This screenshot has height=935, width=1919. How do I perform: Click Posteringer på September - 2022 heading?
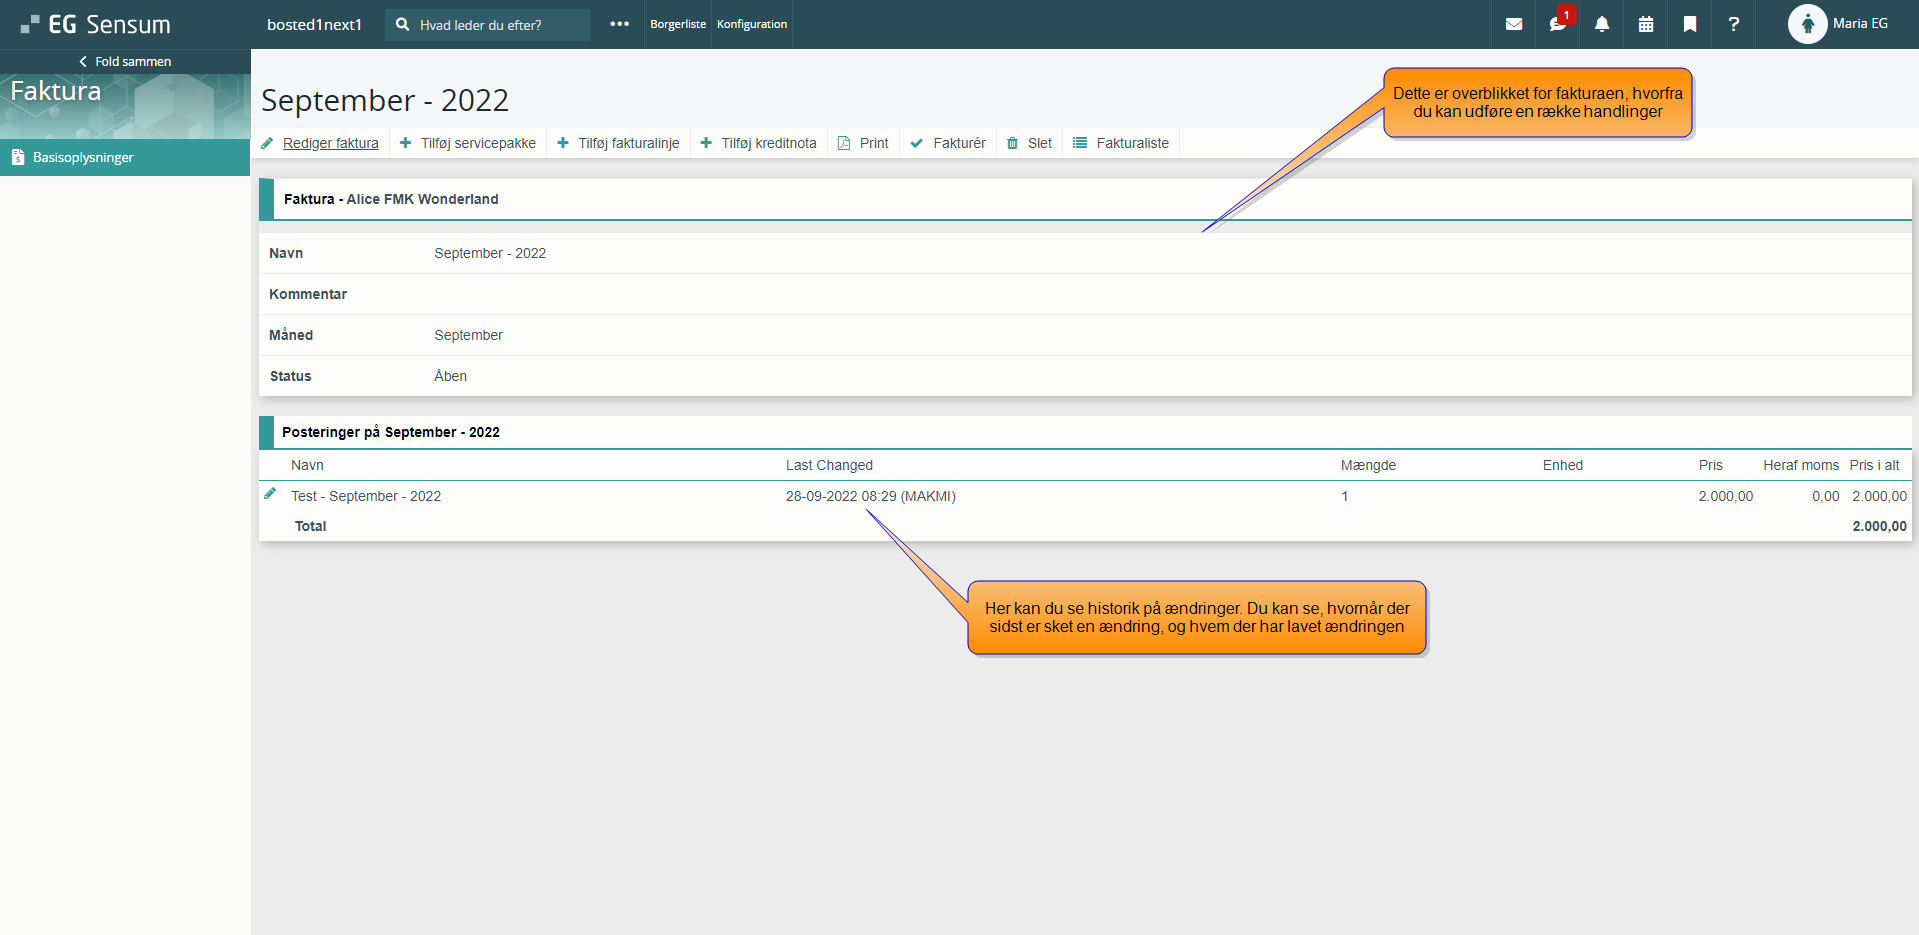point(391,432)
